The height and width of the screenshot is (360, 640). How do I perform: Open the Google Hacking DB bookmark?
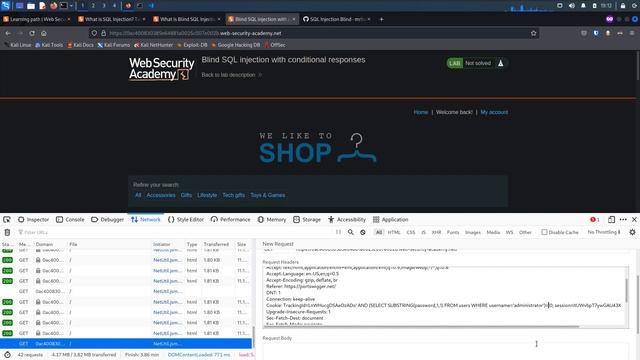tap(235, 45)
